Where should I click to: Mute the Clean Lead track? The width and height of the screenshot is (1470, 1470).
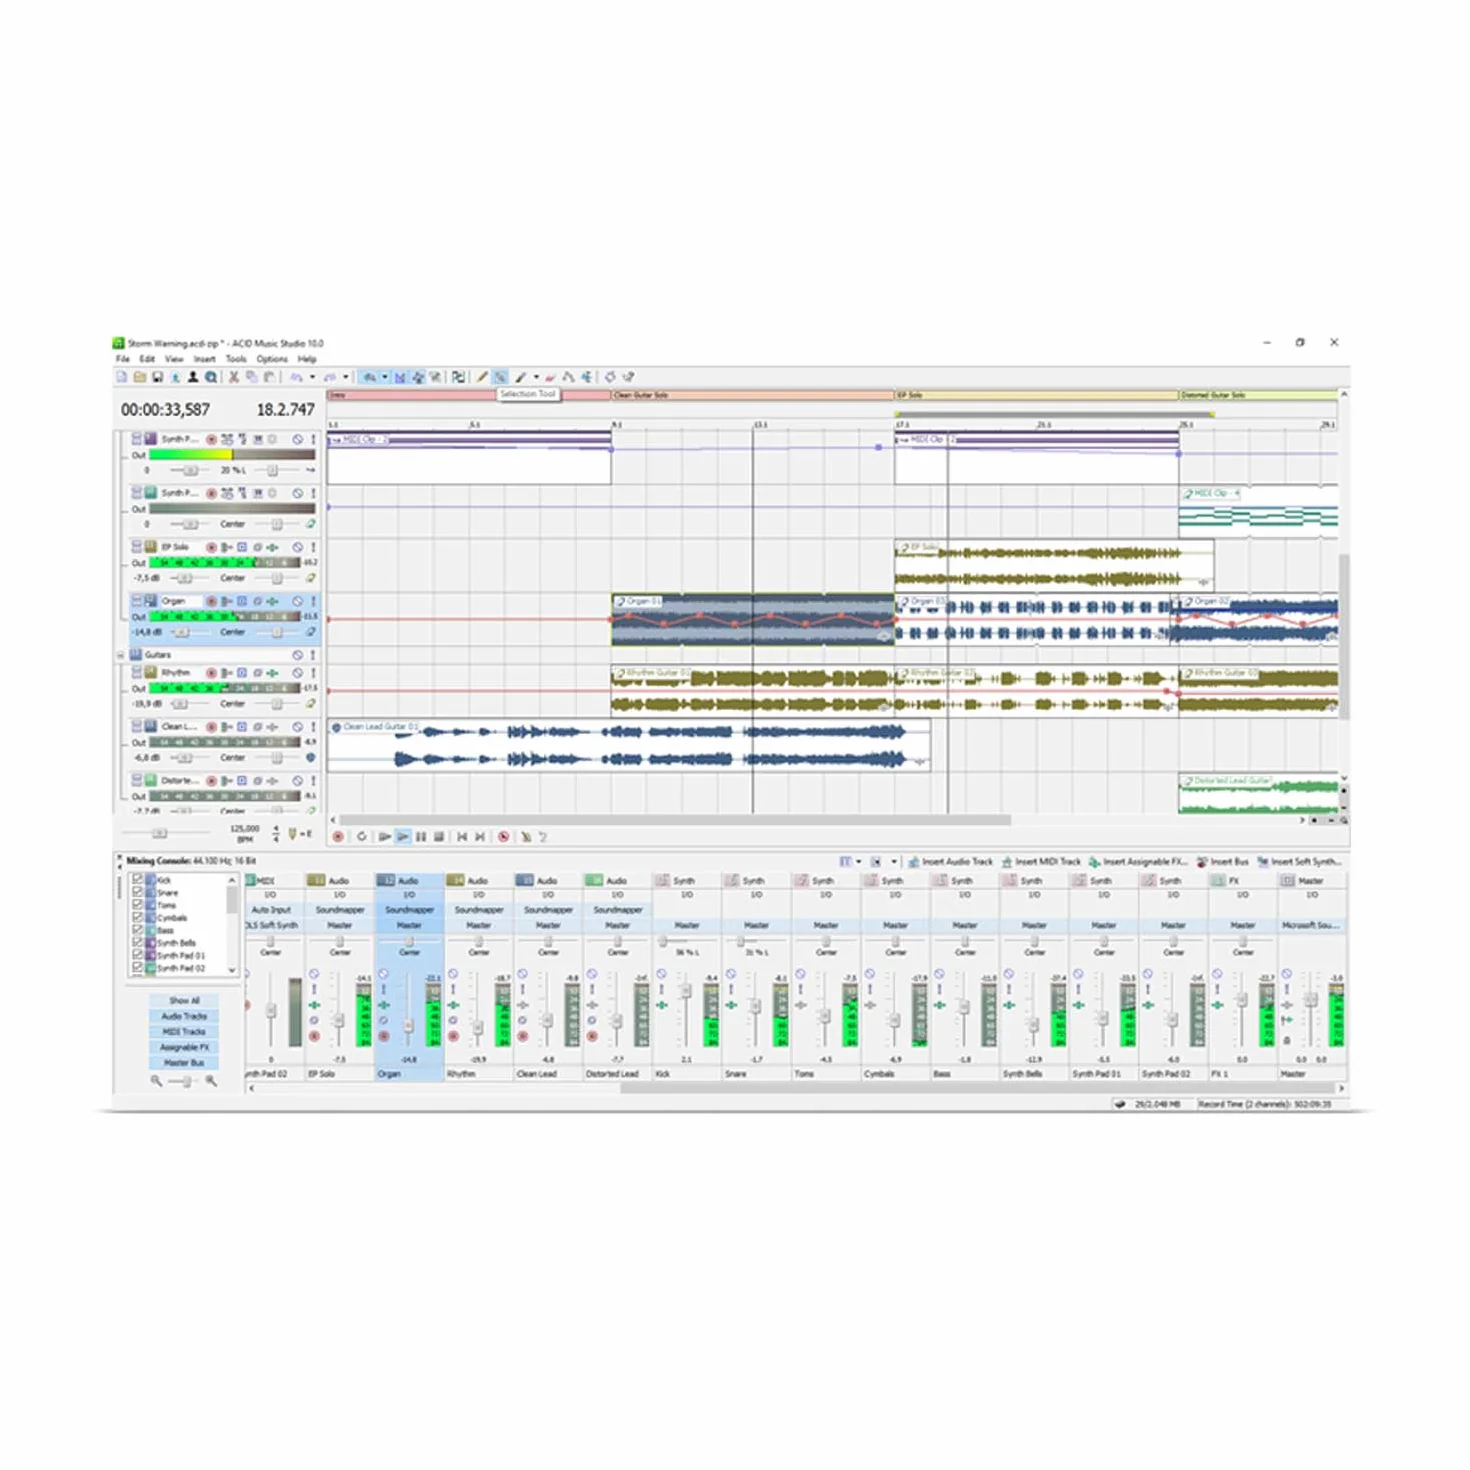[297, 727]
